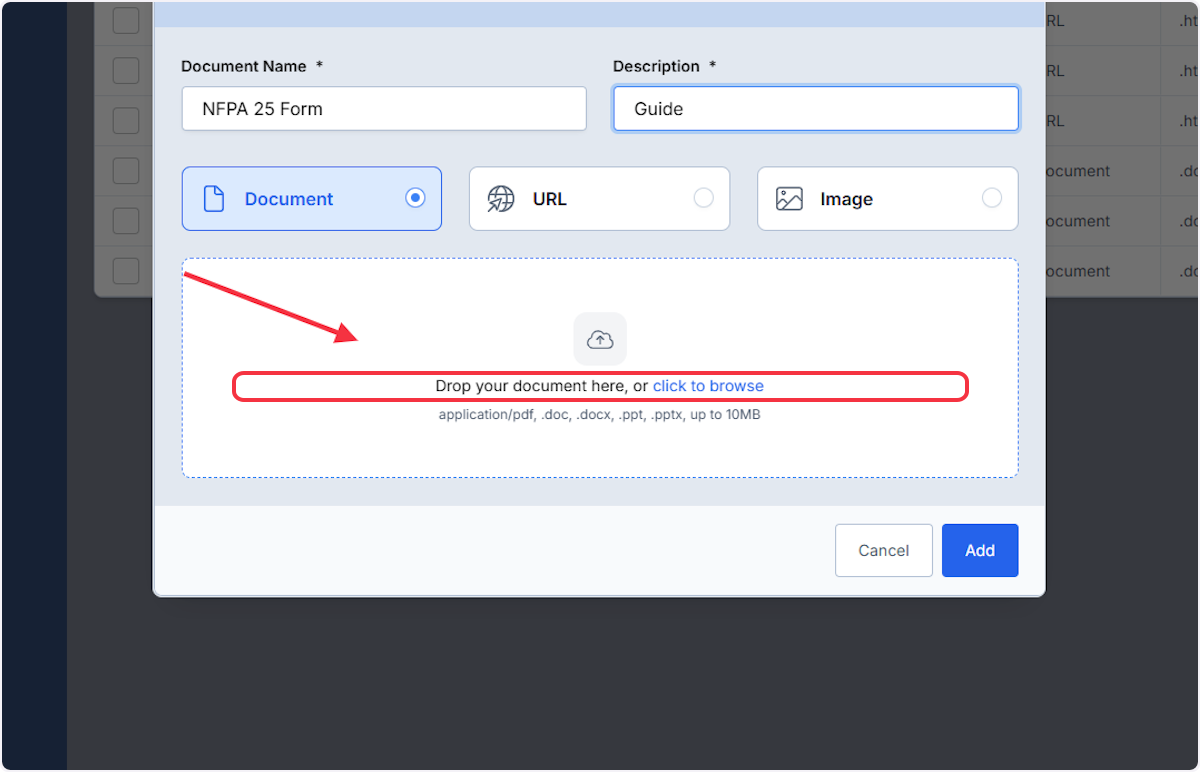
Task: Click the Cancel button
Action: (884, 550)
